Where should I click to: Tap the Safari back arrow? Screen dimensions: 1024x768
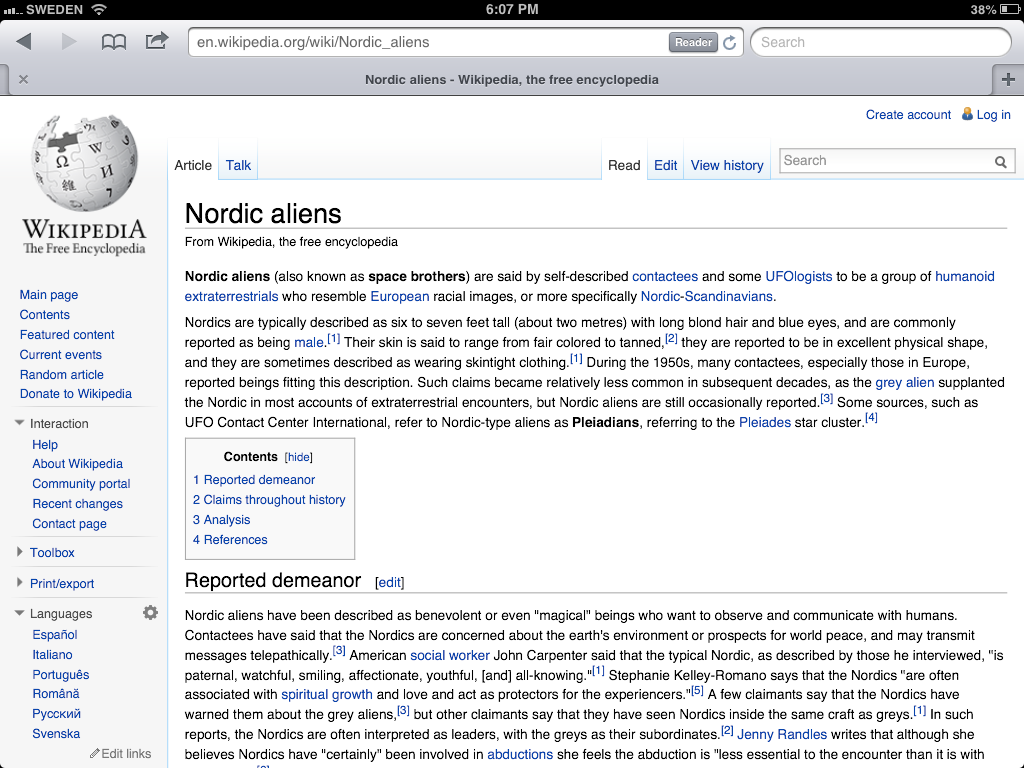point(24,42)
